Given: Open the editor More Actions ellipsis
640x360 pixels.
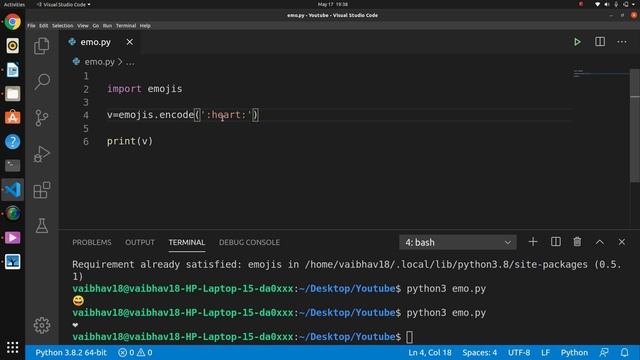Looking at the screenshot, I should click(622, 42).
